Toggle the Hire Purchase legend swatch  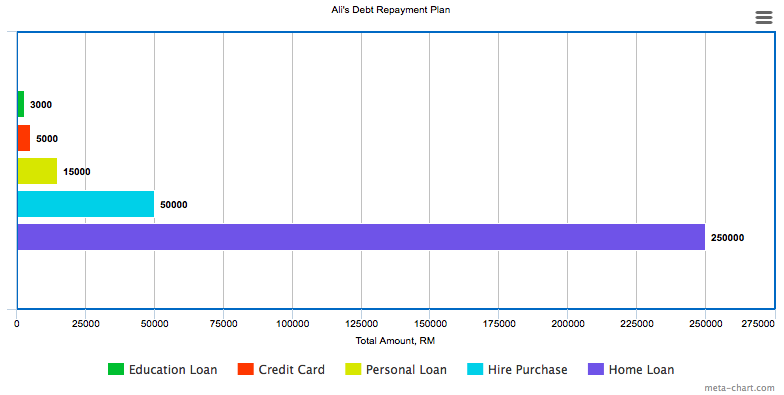click(475, 369)
